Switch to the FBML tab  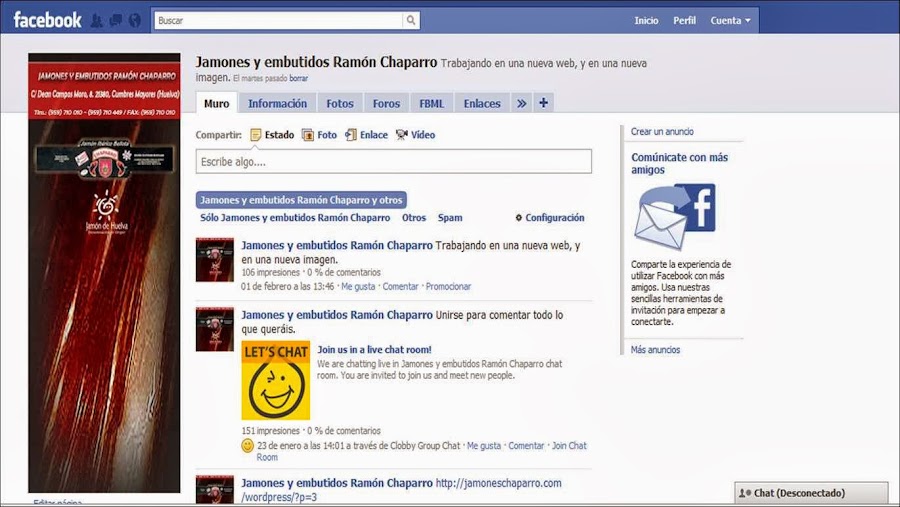pyautogui.click(x=432, y=103)
